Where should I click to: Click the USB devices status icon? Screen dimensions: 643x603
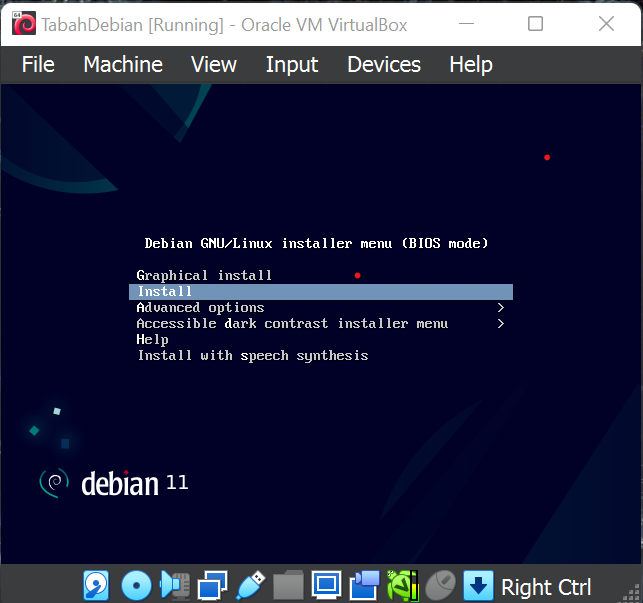tap(251, 585)
